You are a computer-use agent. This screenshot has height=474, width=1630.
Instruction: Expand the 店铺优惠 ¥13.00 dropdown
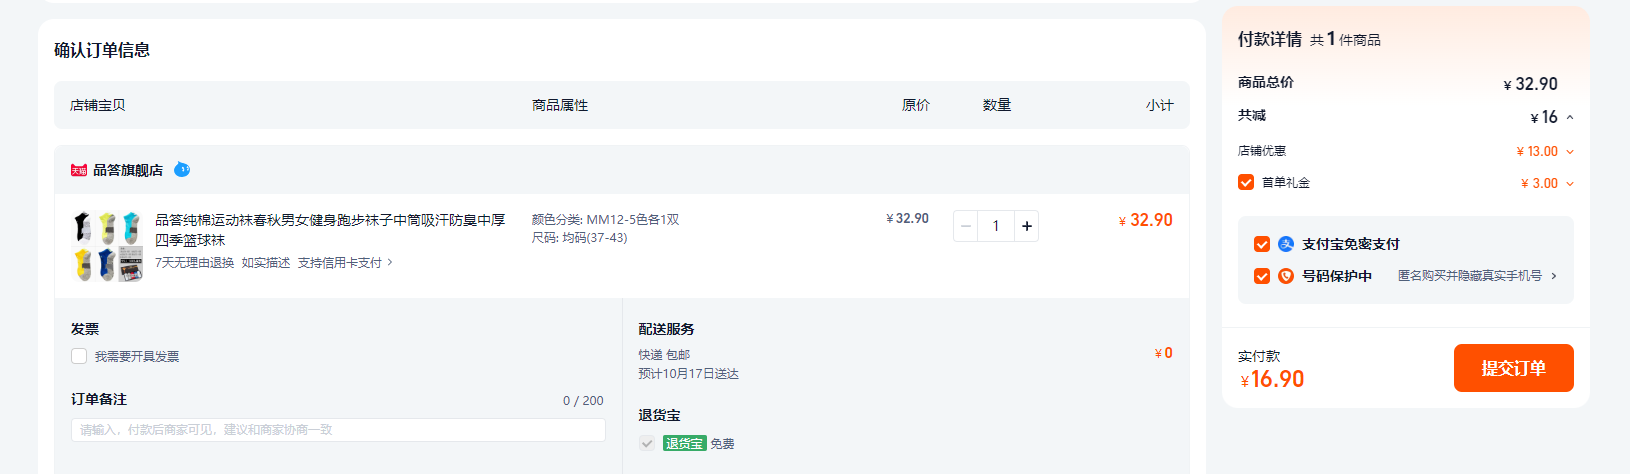1570,152
